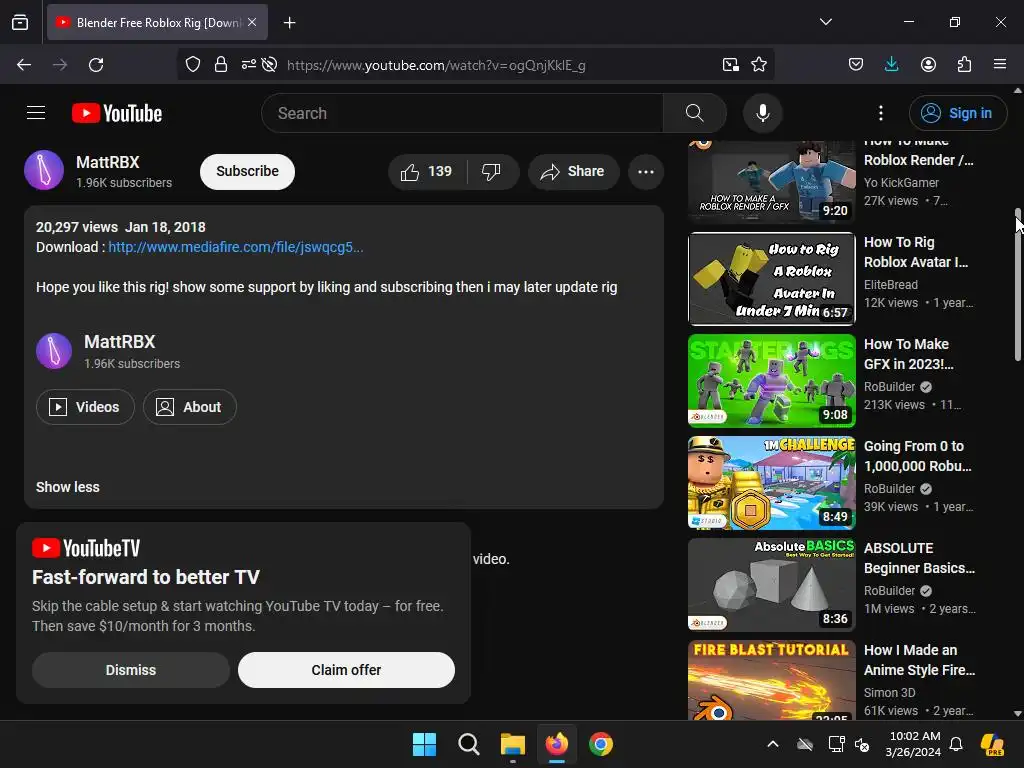
Task: Open EliteBread channel name
Action: [x=891, y=285]
